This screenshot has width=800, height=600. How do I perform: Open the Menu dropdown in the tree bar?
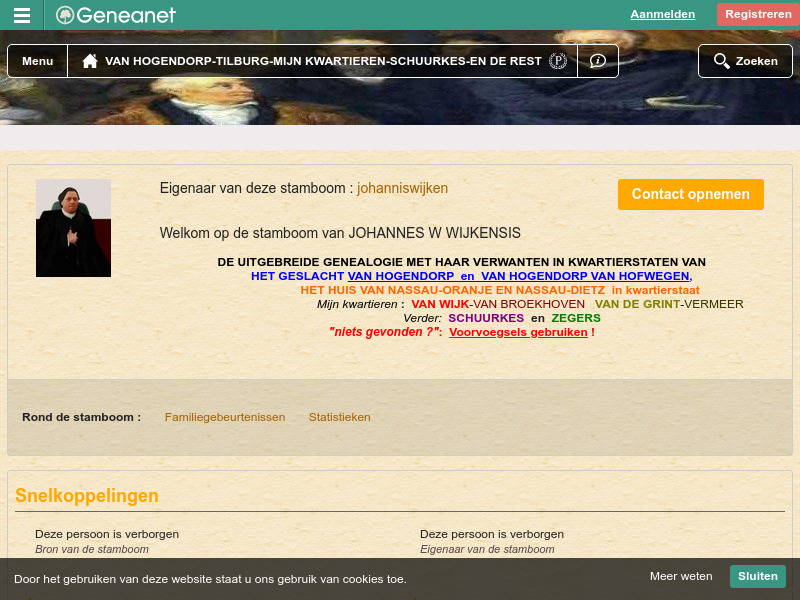click(37, 60)
